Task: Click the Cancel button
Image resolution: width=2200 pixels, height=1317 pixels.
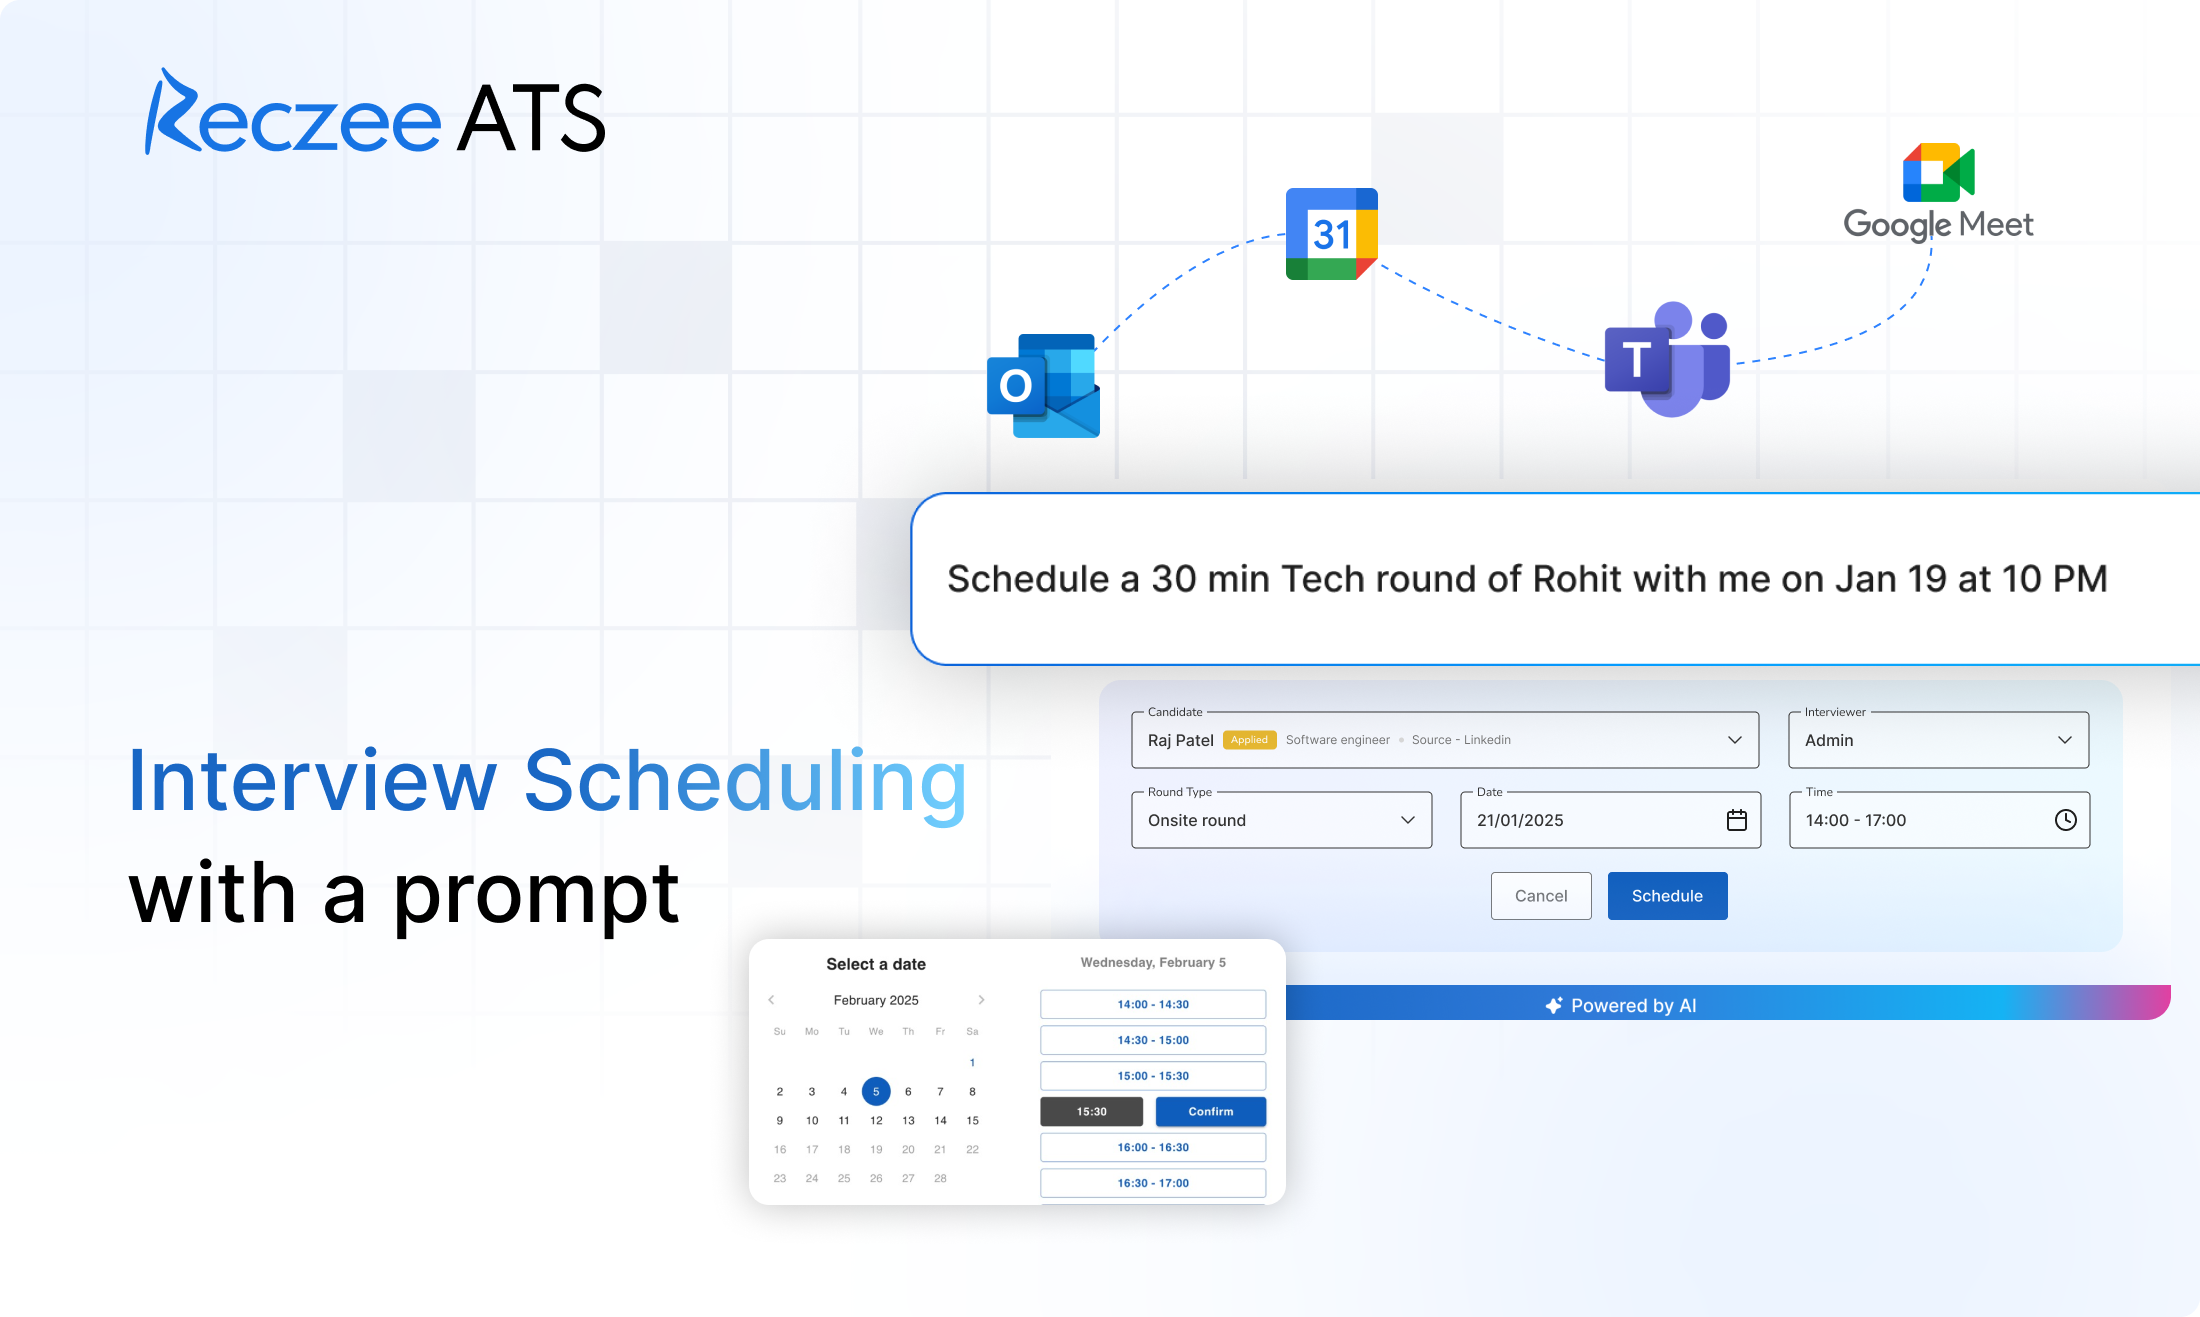Action: pos(1542,895)
